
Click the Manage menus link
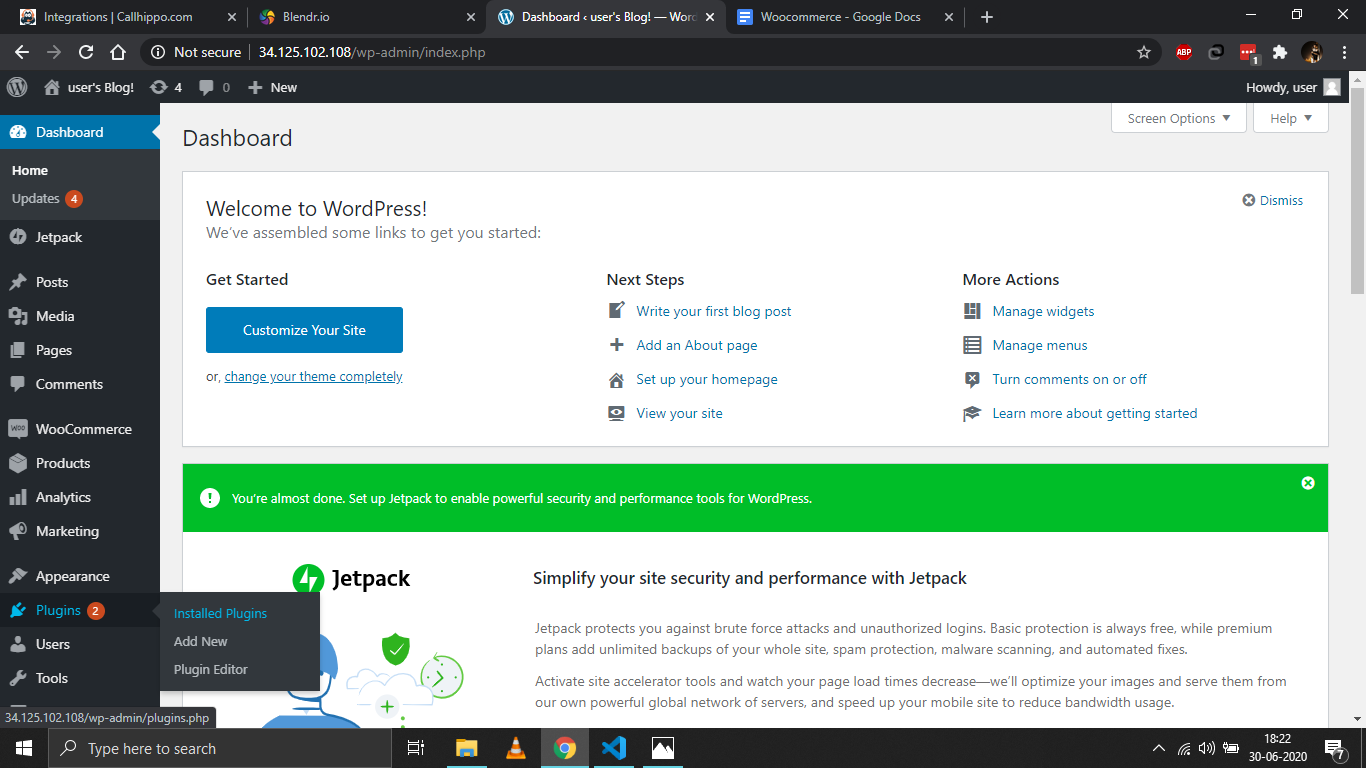point(1040,345)
